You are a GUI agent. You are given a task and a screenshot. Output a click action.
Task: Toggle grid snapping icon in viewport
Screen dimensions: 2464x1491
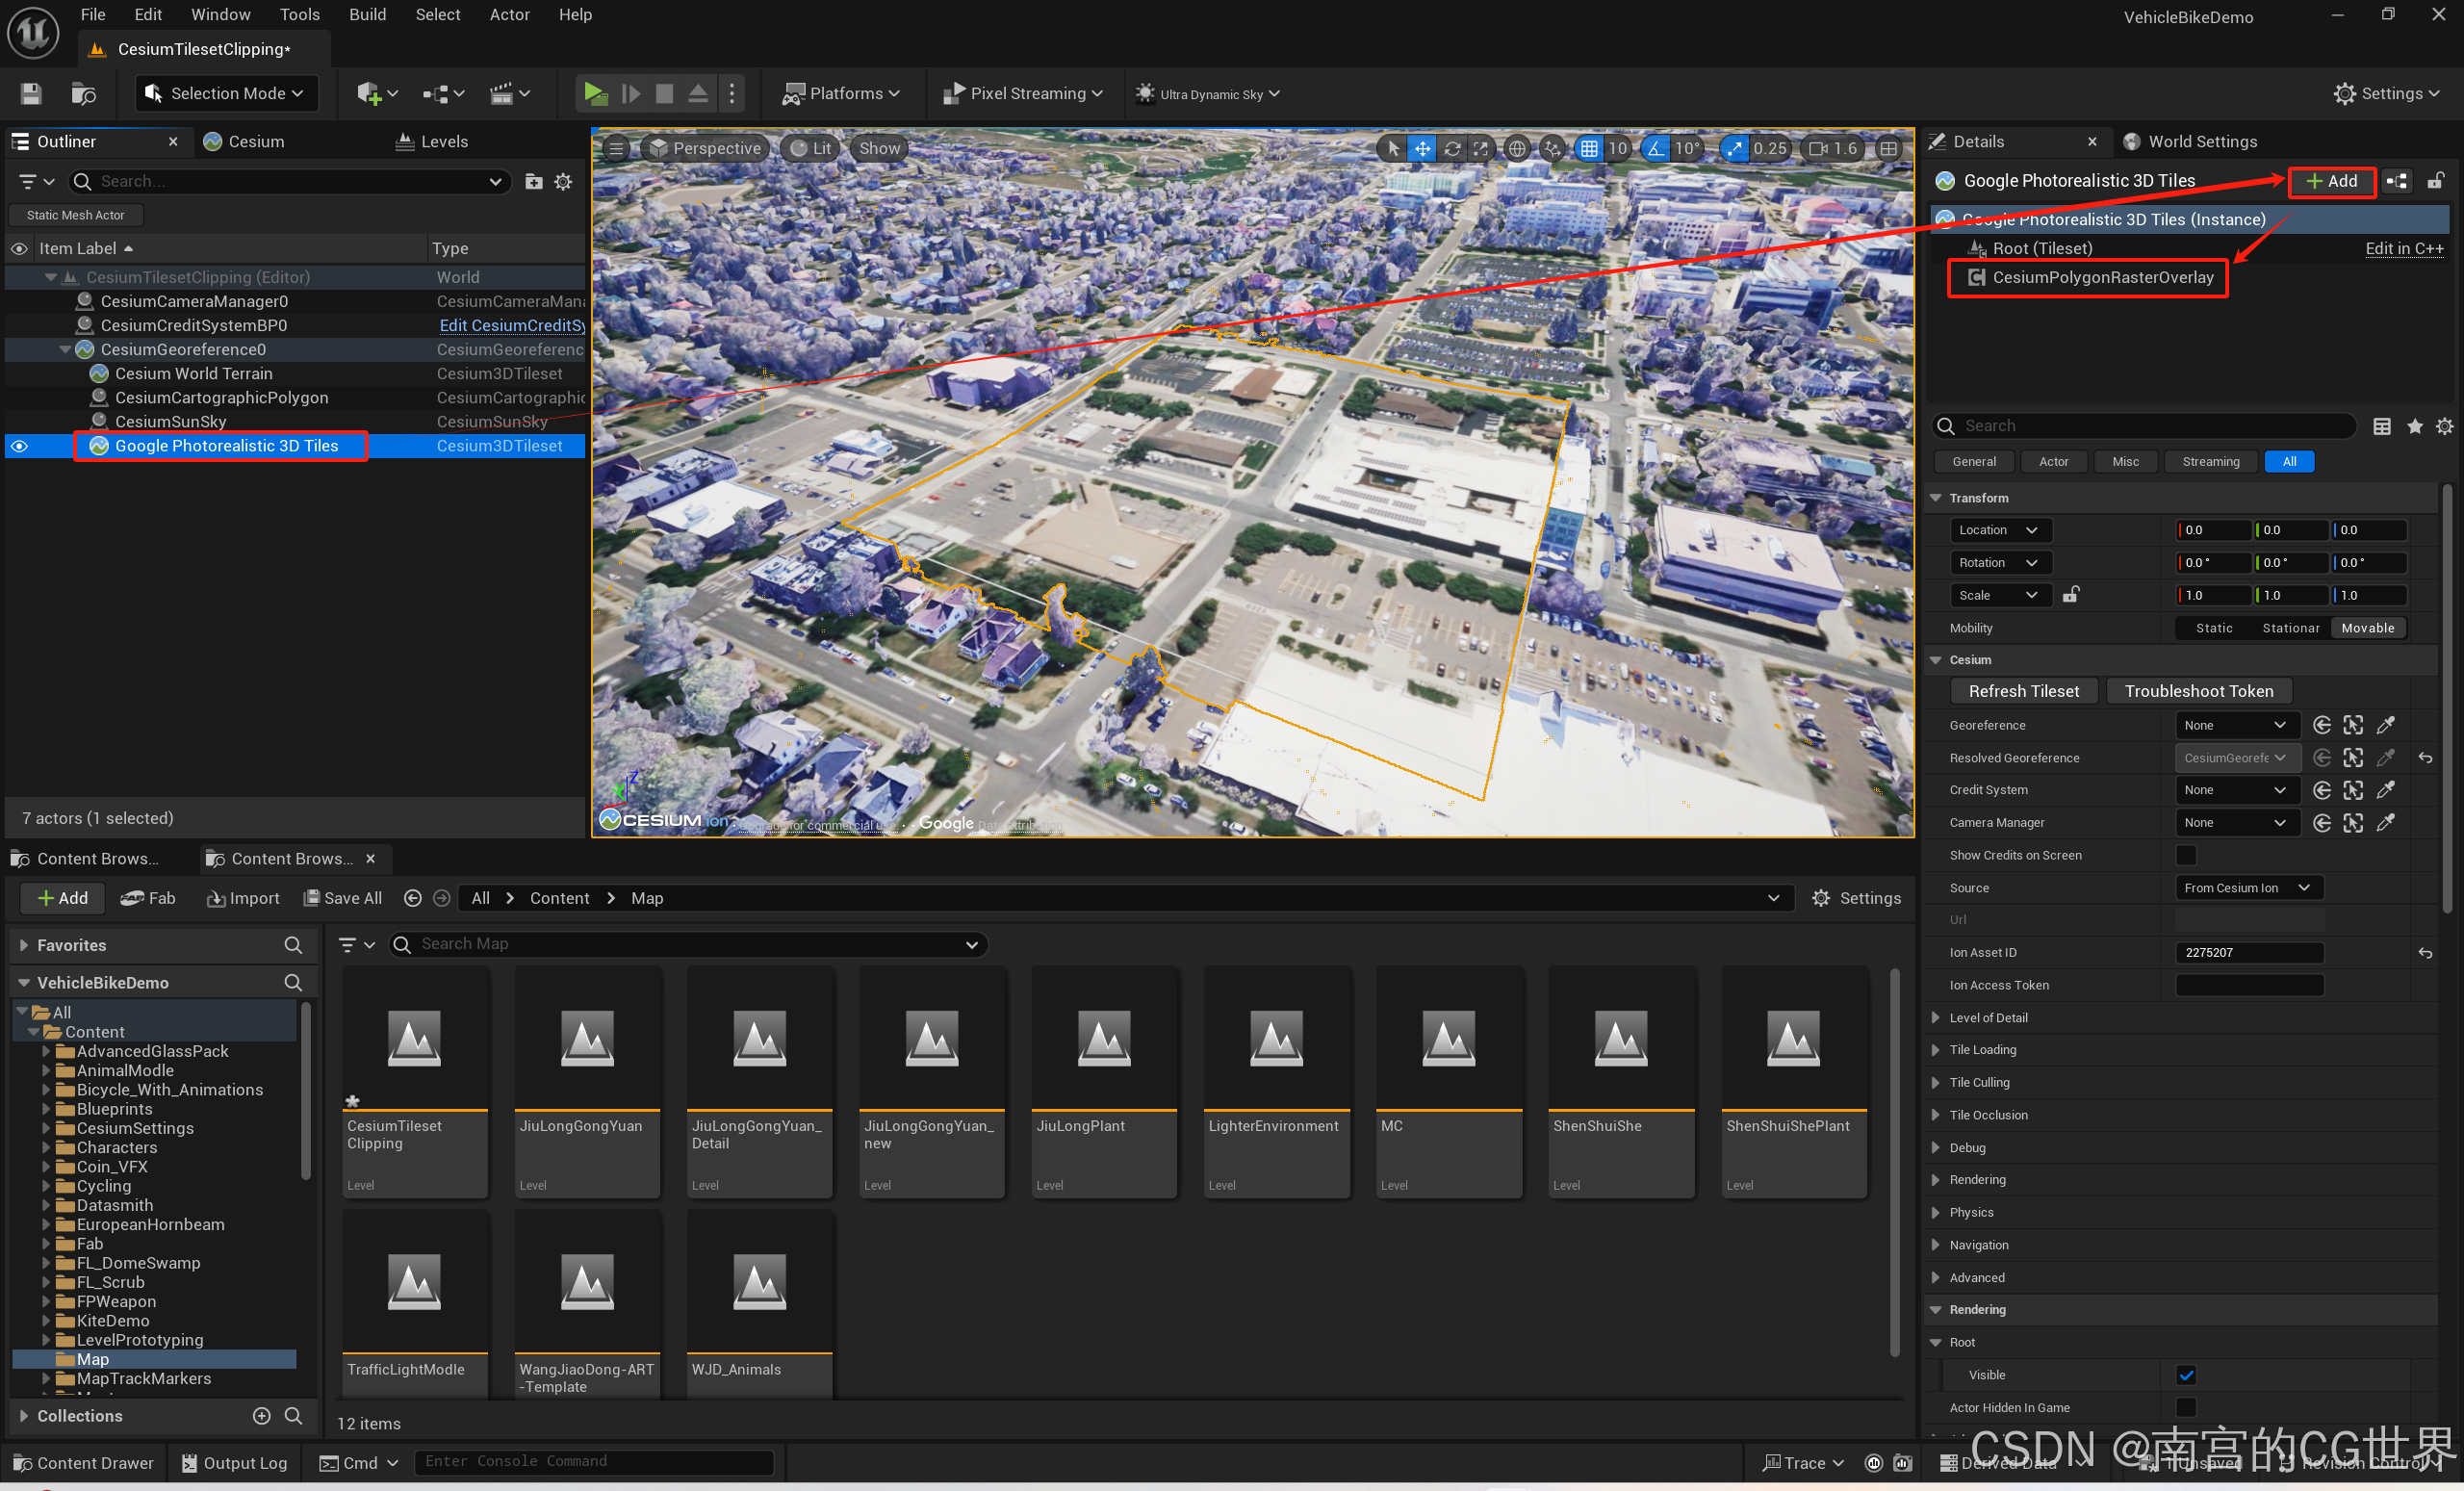(1588, 148)
